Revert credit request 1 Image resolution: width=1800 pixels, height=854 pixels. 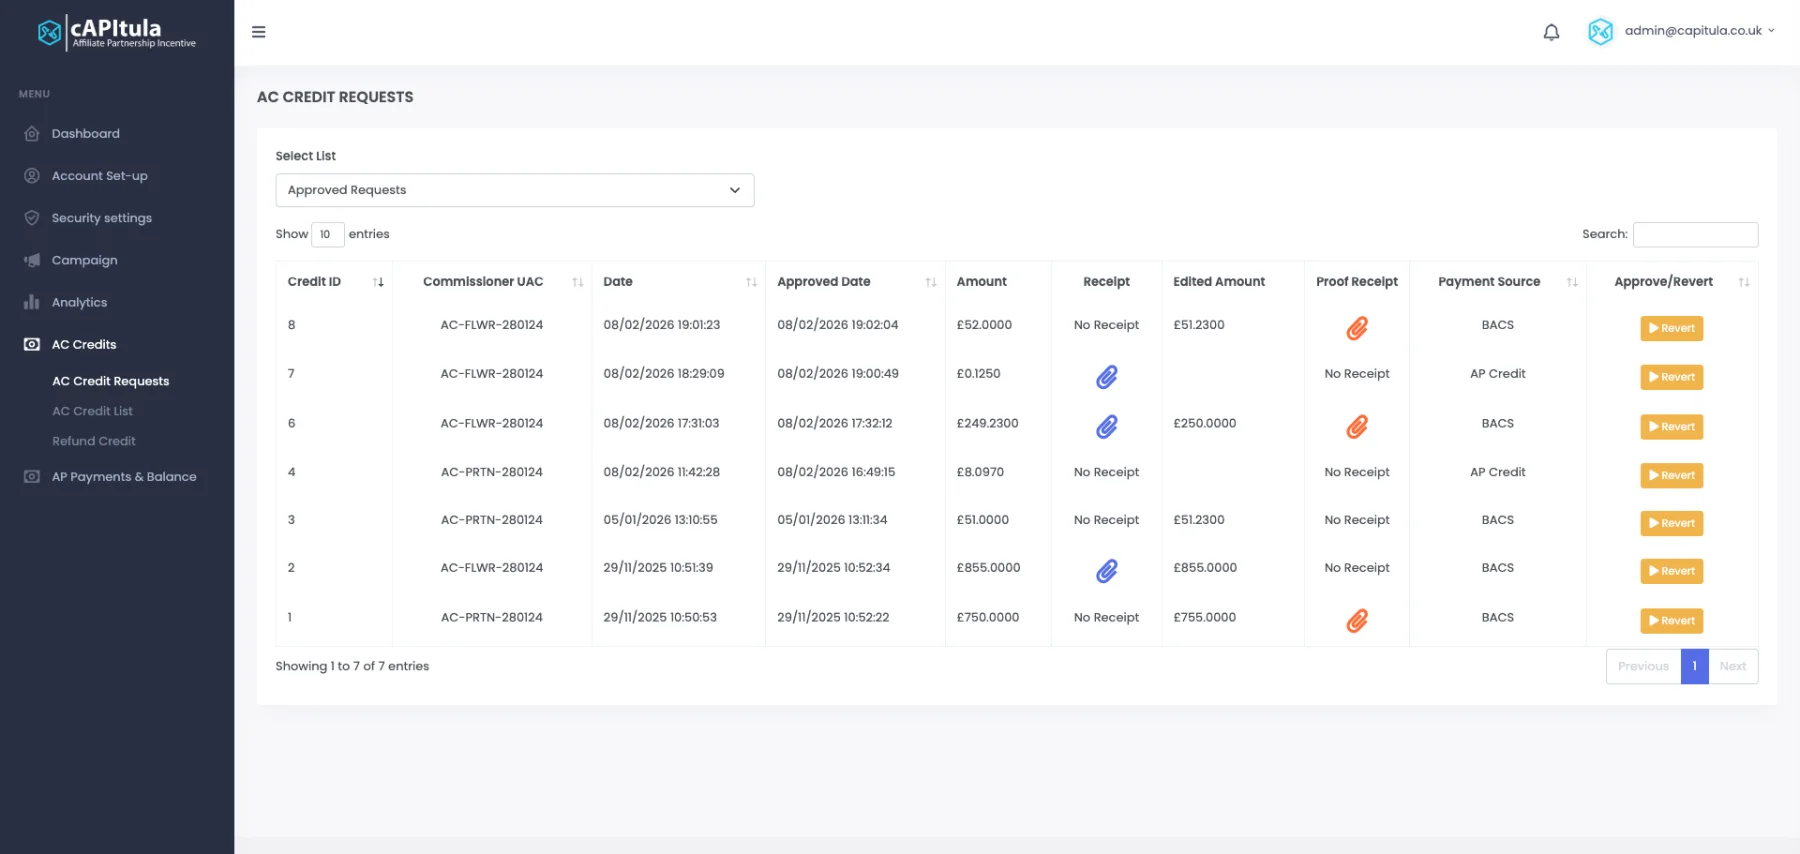click(x=1671, y=621)
